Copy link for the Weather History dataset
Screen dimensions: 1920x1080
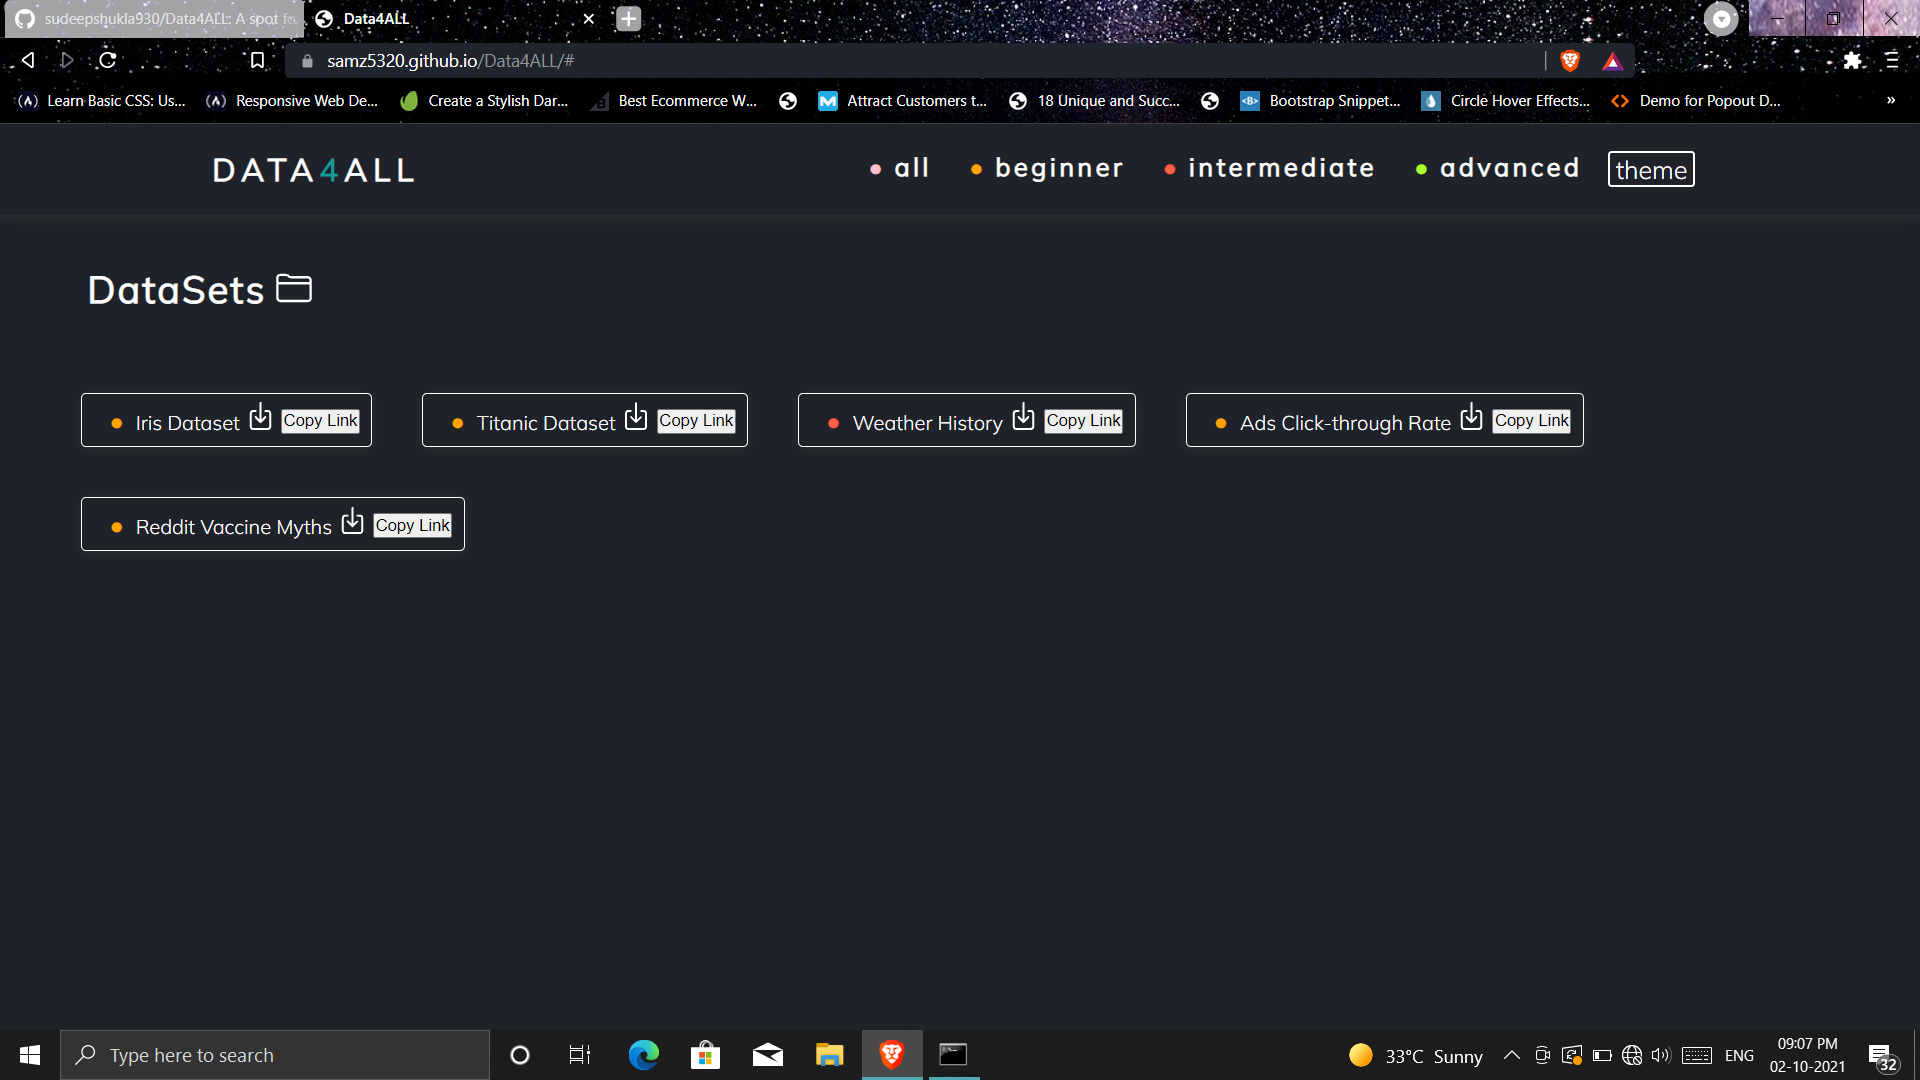pos(1083,421)
